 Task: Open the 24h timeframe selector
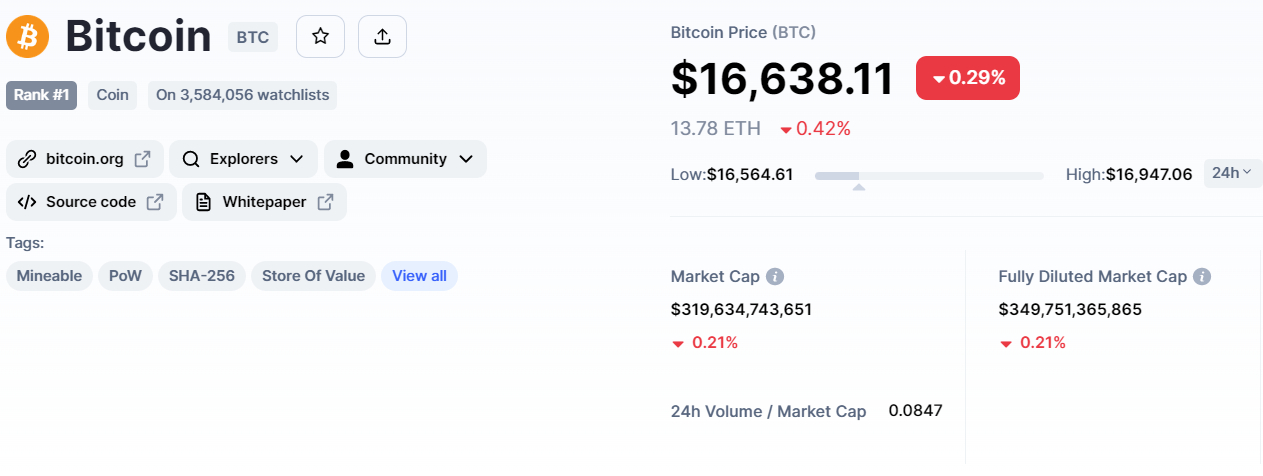(1232, 173)
